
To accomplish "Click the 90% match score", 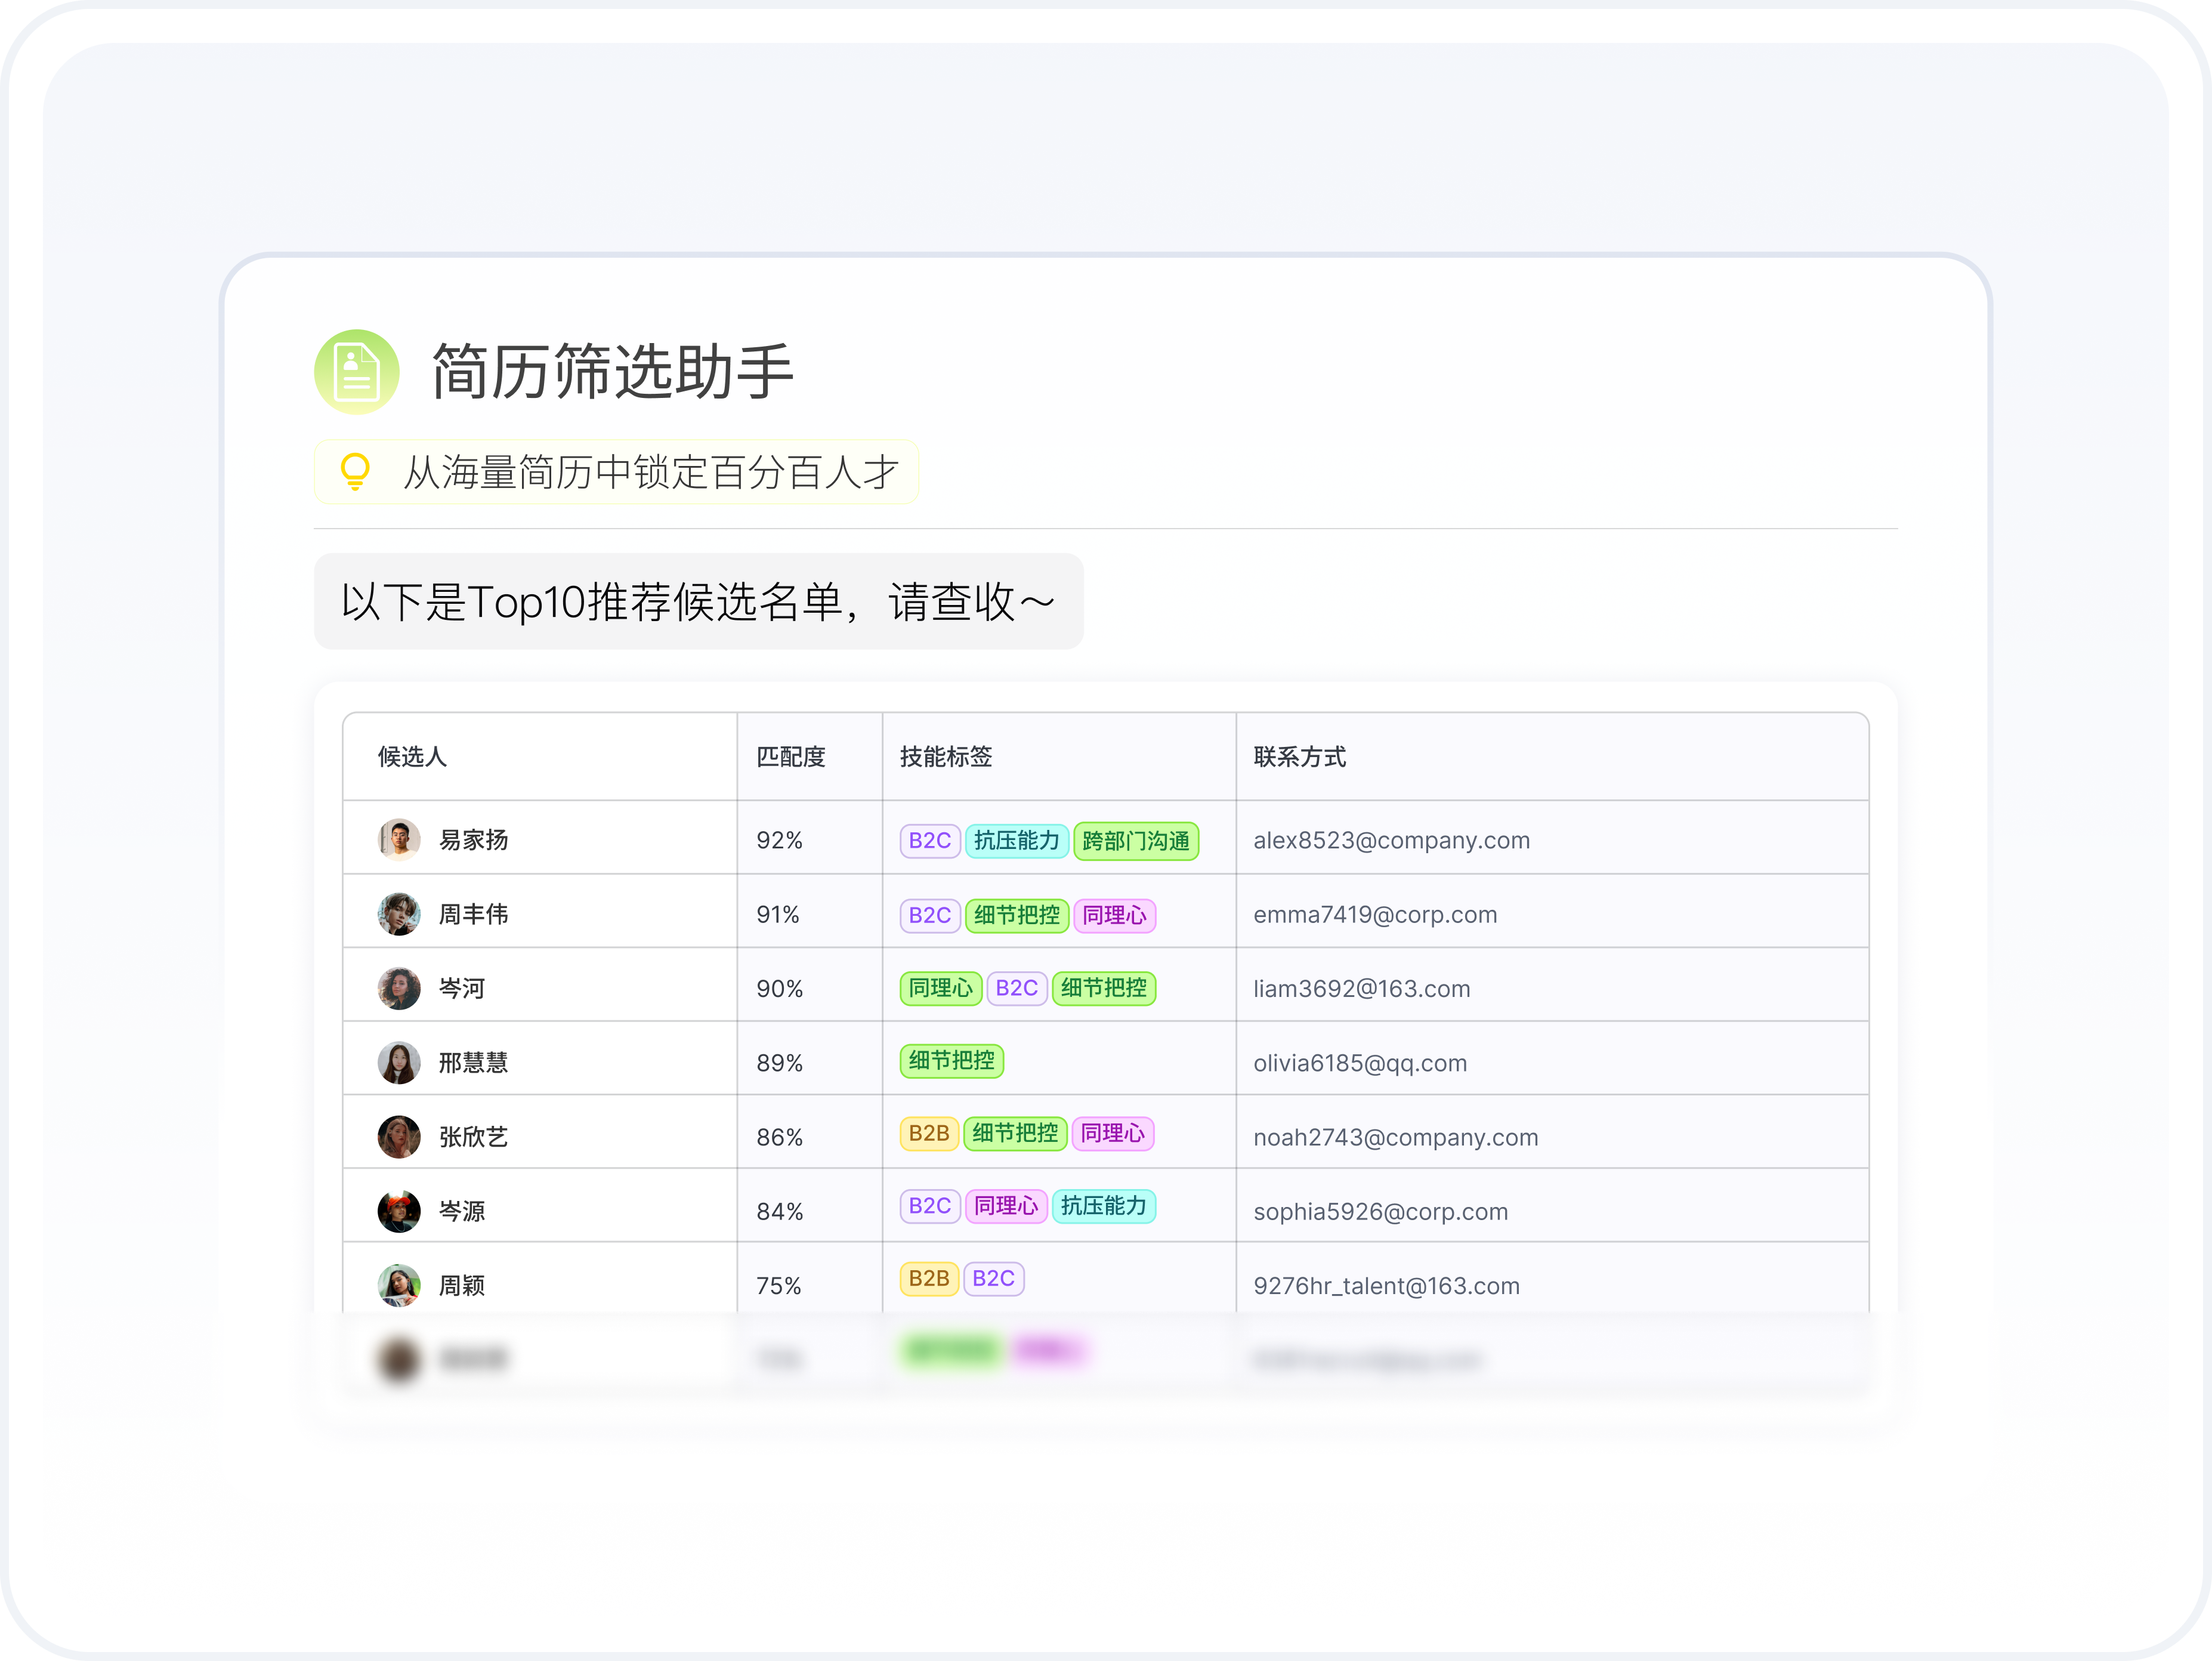I will tap(780, 988).
